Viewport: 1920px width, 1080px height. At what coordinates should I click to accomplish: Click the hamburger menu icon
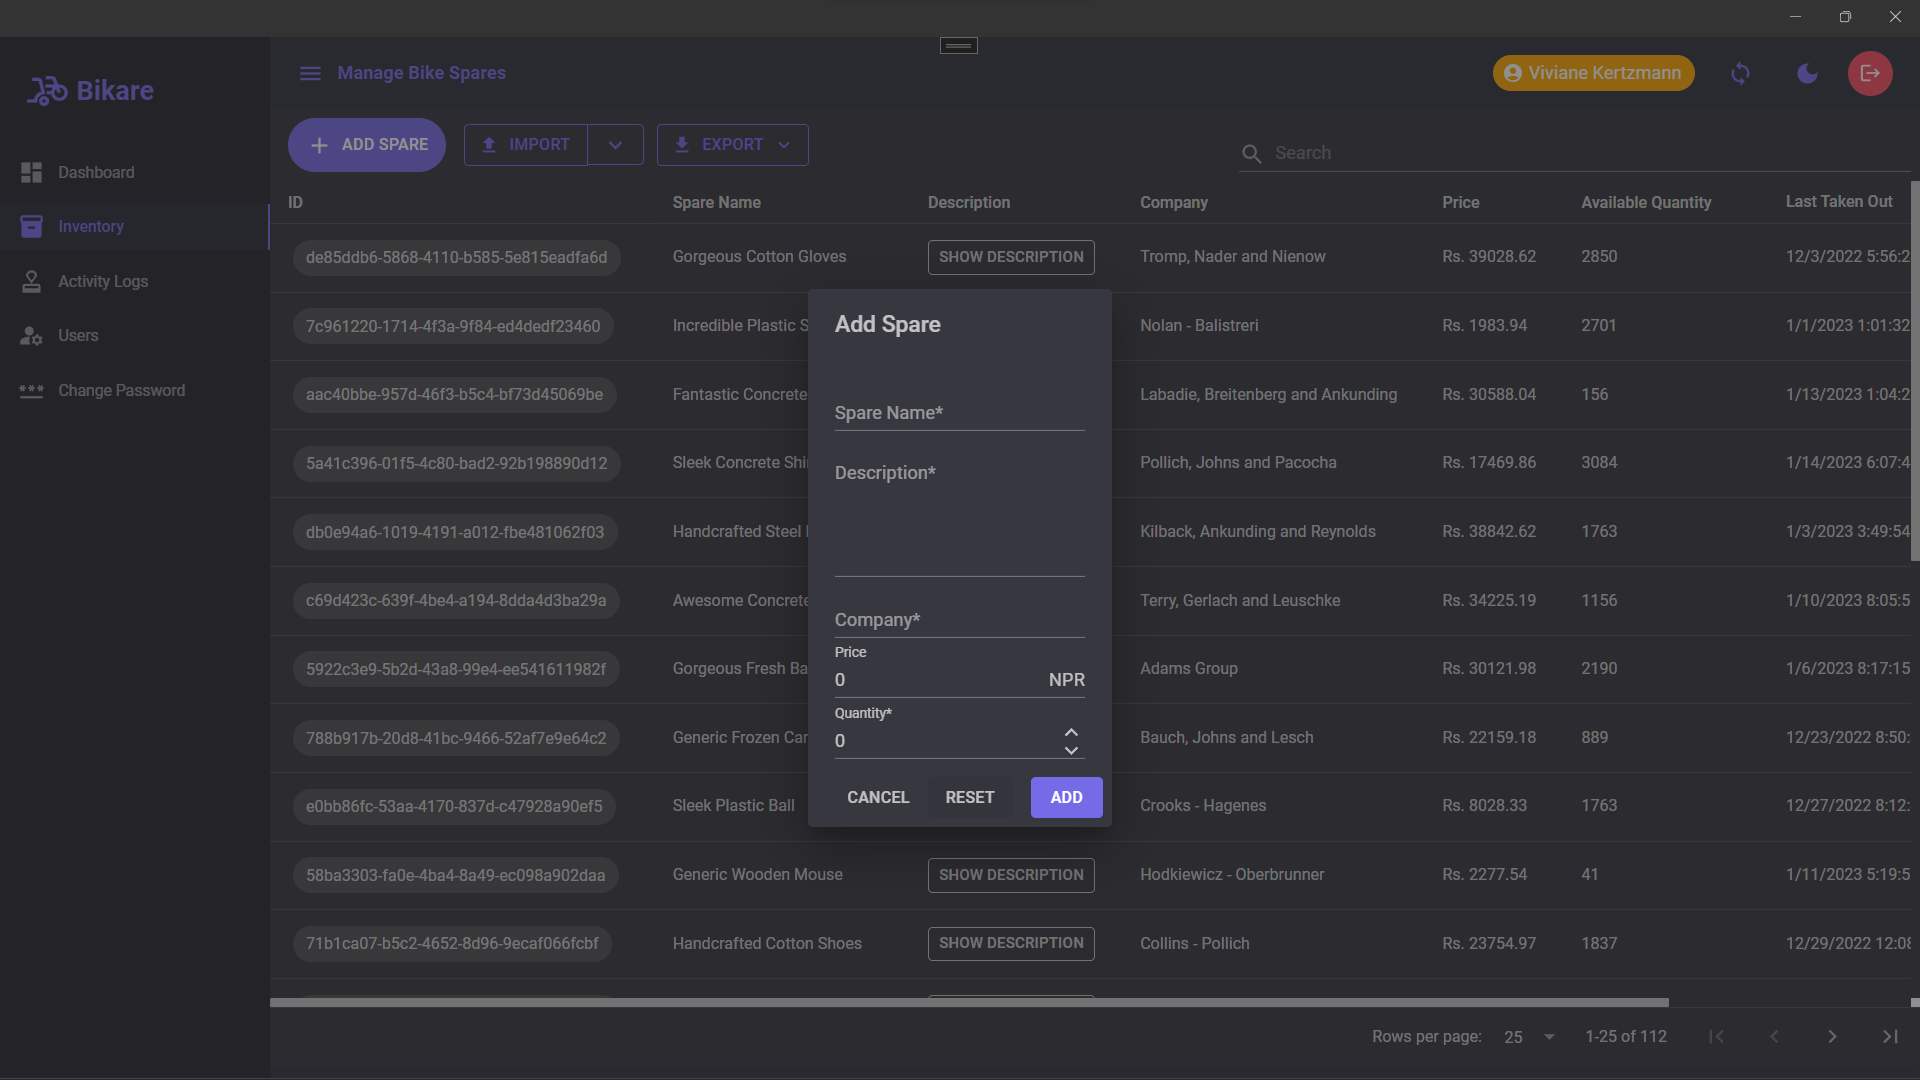point(310,73)
